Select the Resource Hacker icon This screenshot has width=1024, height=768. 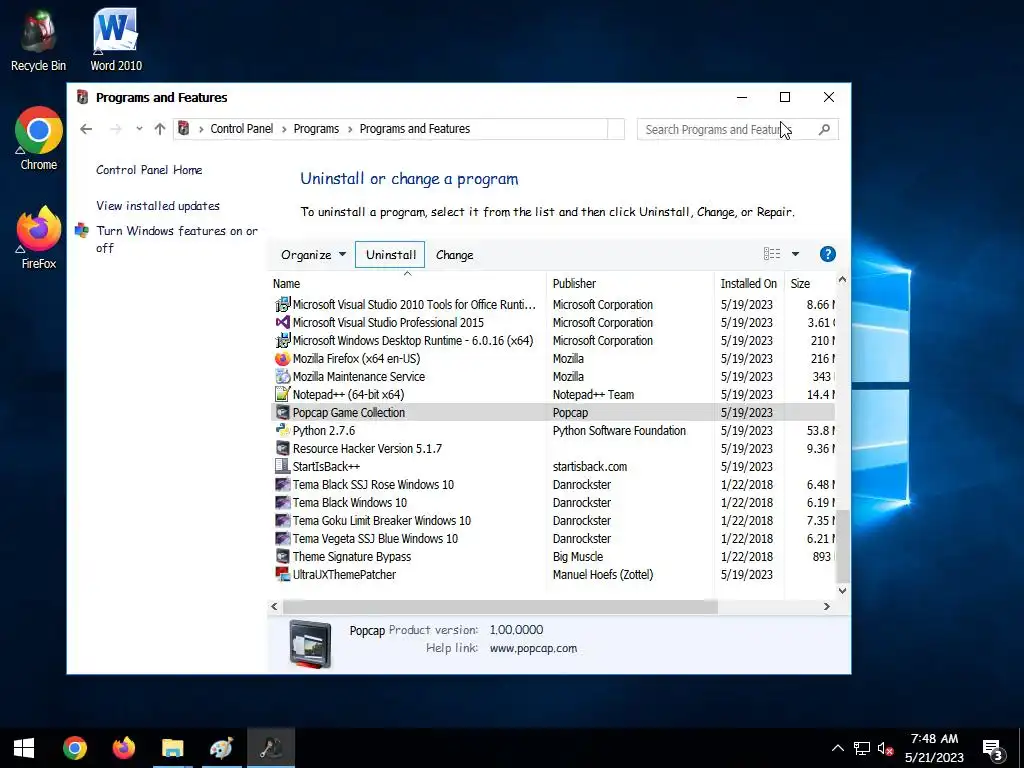(282, 449)
